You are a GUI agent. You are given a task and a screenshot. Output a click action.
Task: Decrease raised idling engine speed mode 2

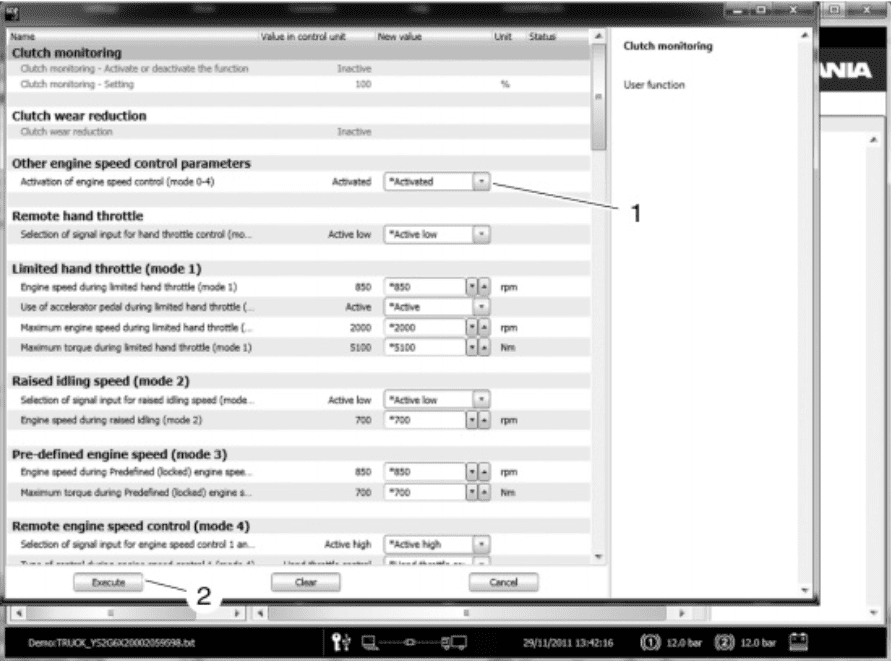pyautogui.click(x=472, y=420)
